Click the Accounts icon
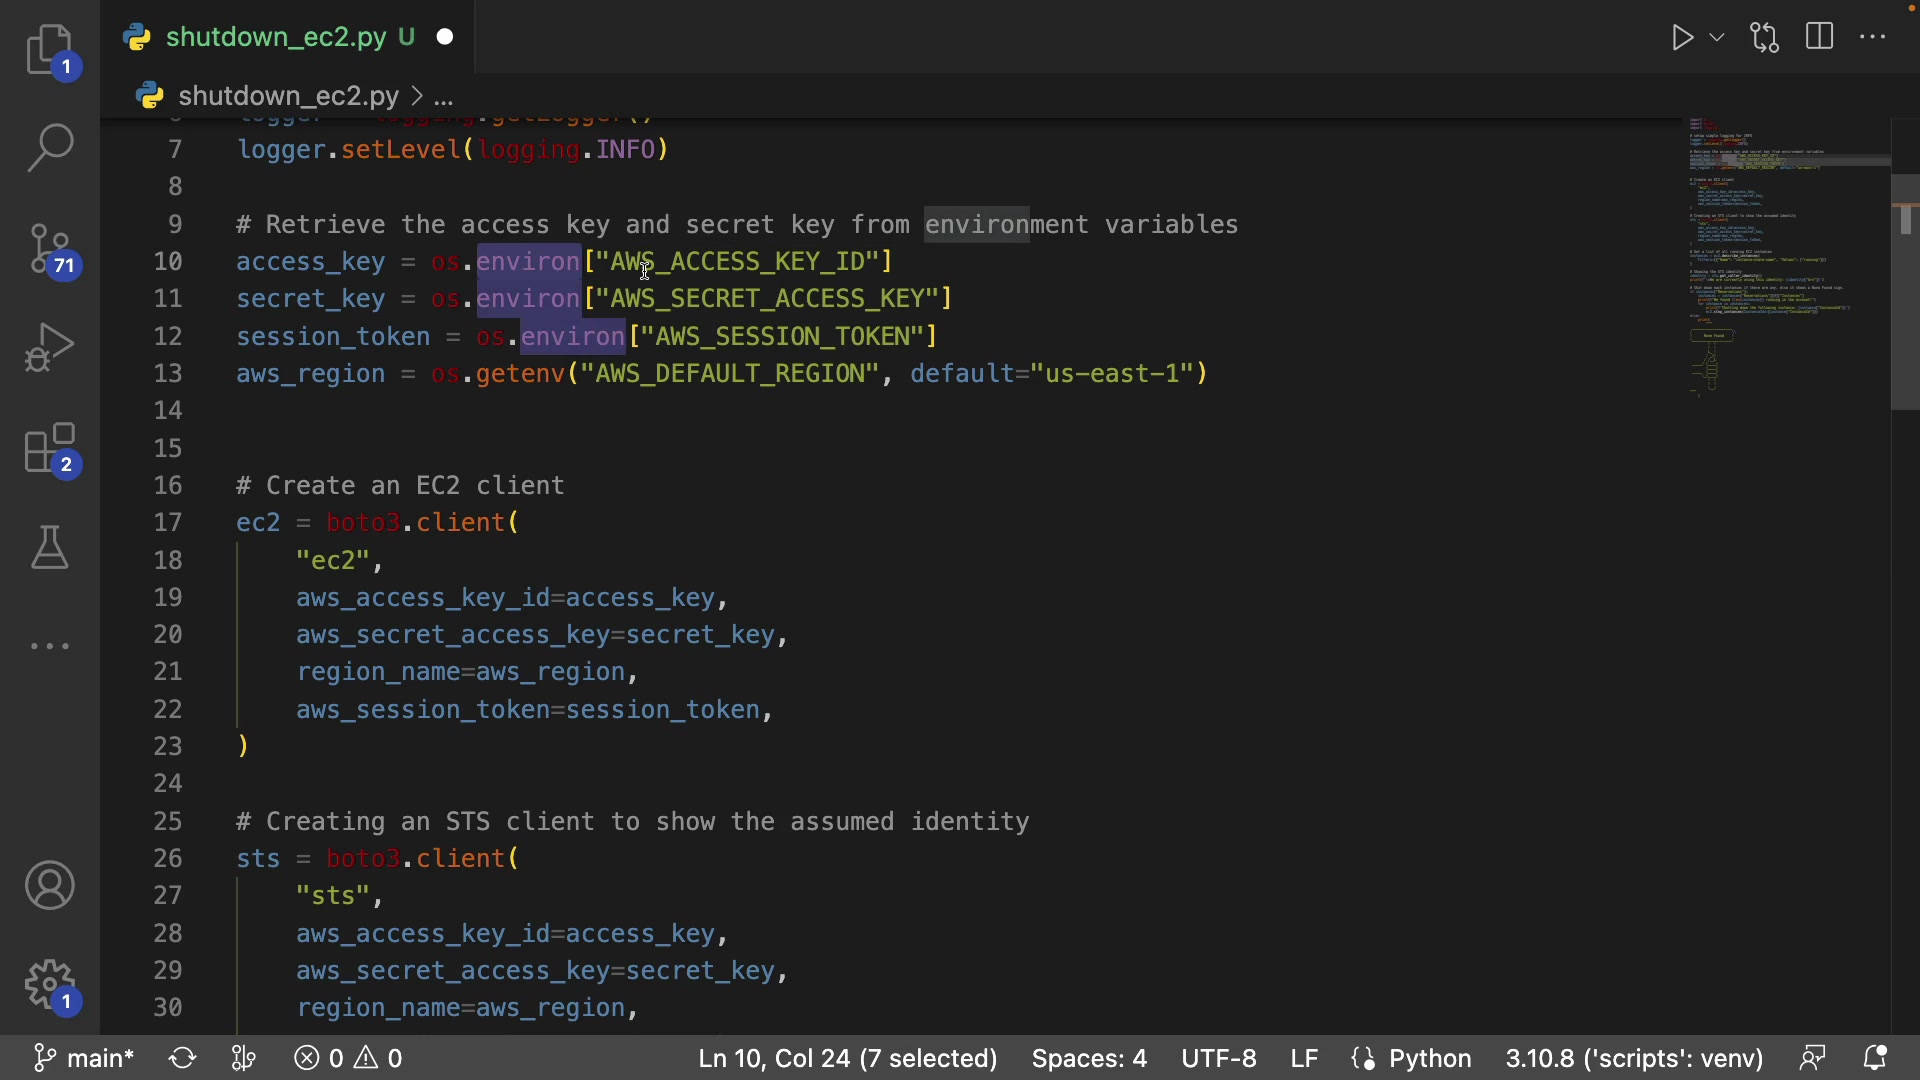This screenshot has height=1080, width=1920. (50, 886)
